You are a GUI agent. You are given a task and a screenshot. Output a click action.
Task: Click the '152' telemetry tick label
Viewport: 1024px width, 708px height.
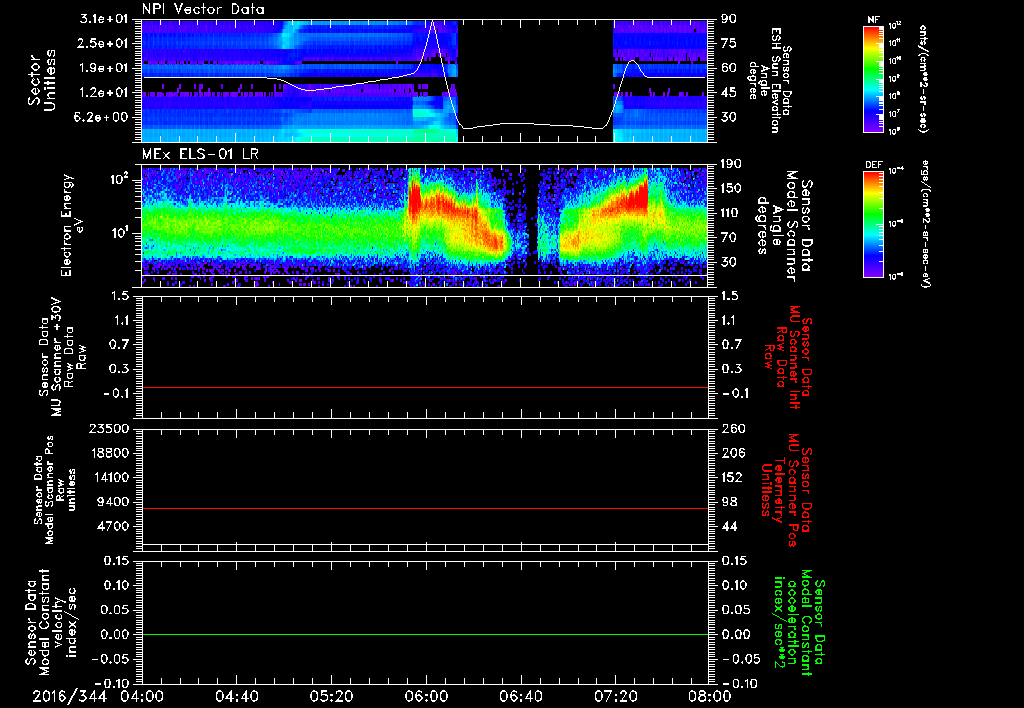(x=732, y=477)
